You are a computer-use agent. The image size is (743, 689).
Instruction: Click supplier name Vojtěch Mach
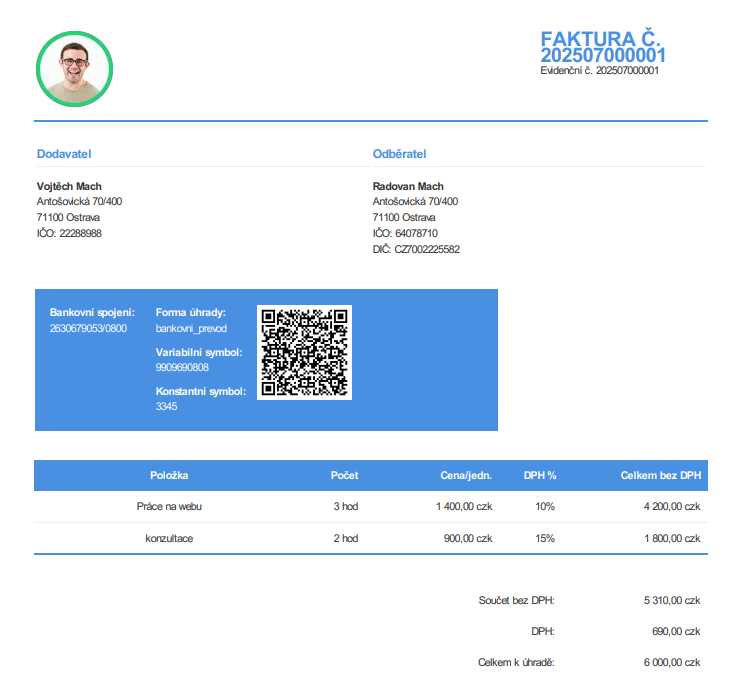coord(69,186)
